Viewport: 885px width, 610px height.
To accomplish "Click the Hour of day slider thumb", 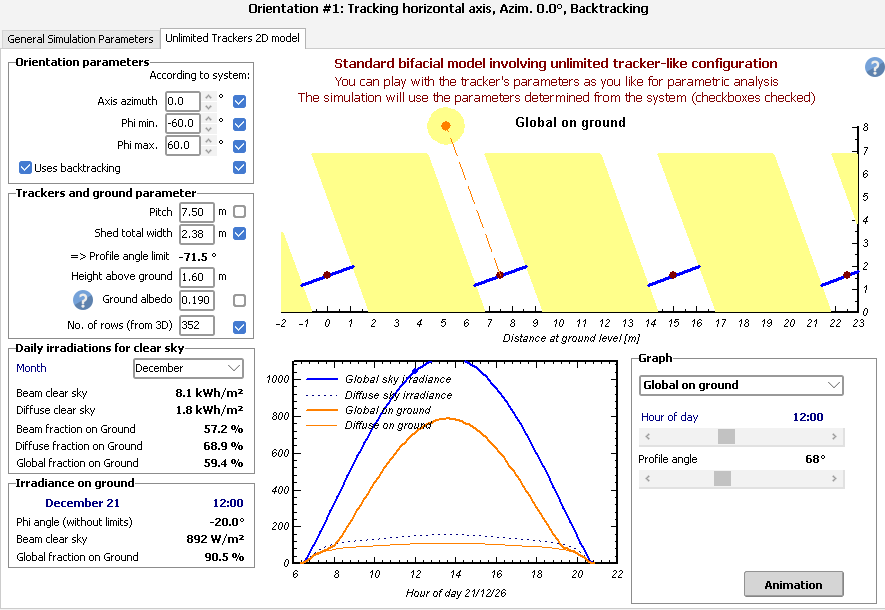I will coord(727,437).
